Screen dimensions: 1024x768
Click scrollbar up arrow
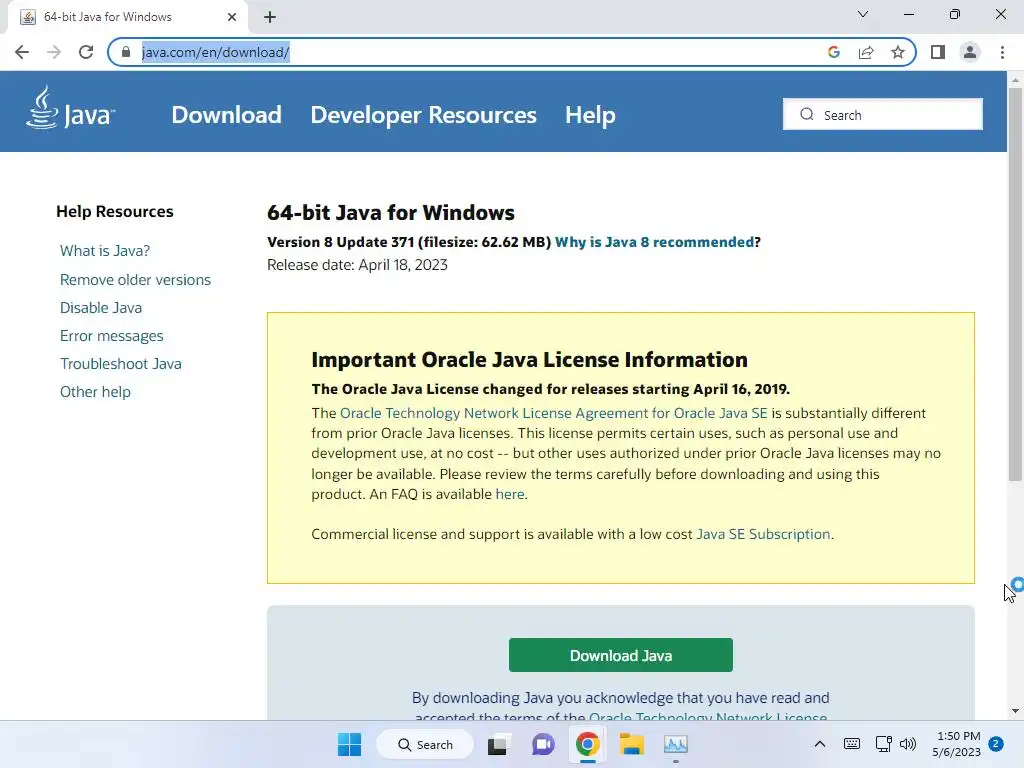tap(1015, 80)
